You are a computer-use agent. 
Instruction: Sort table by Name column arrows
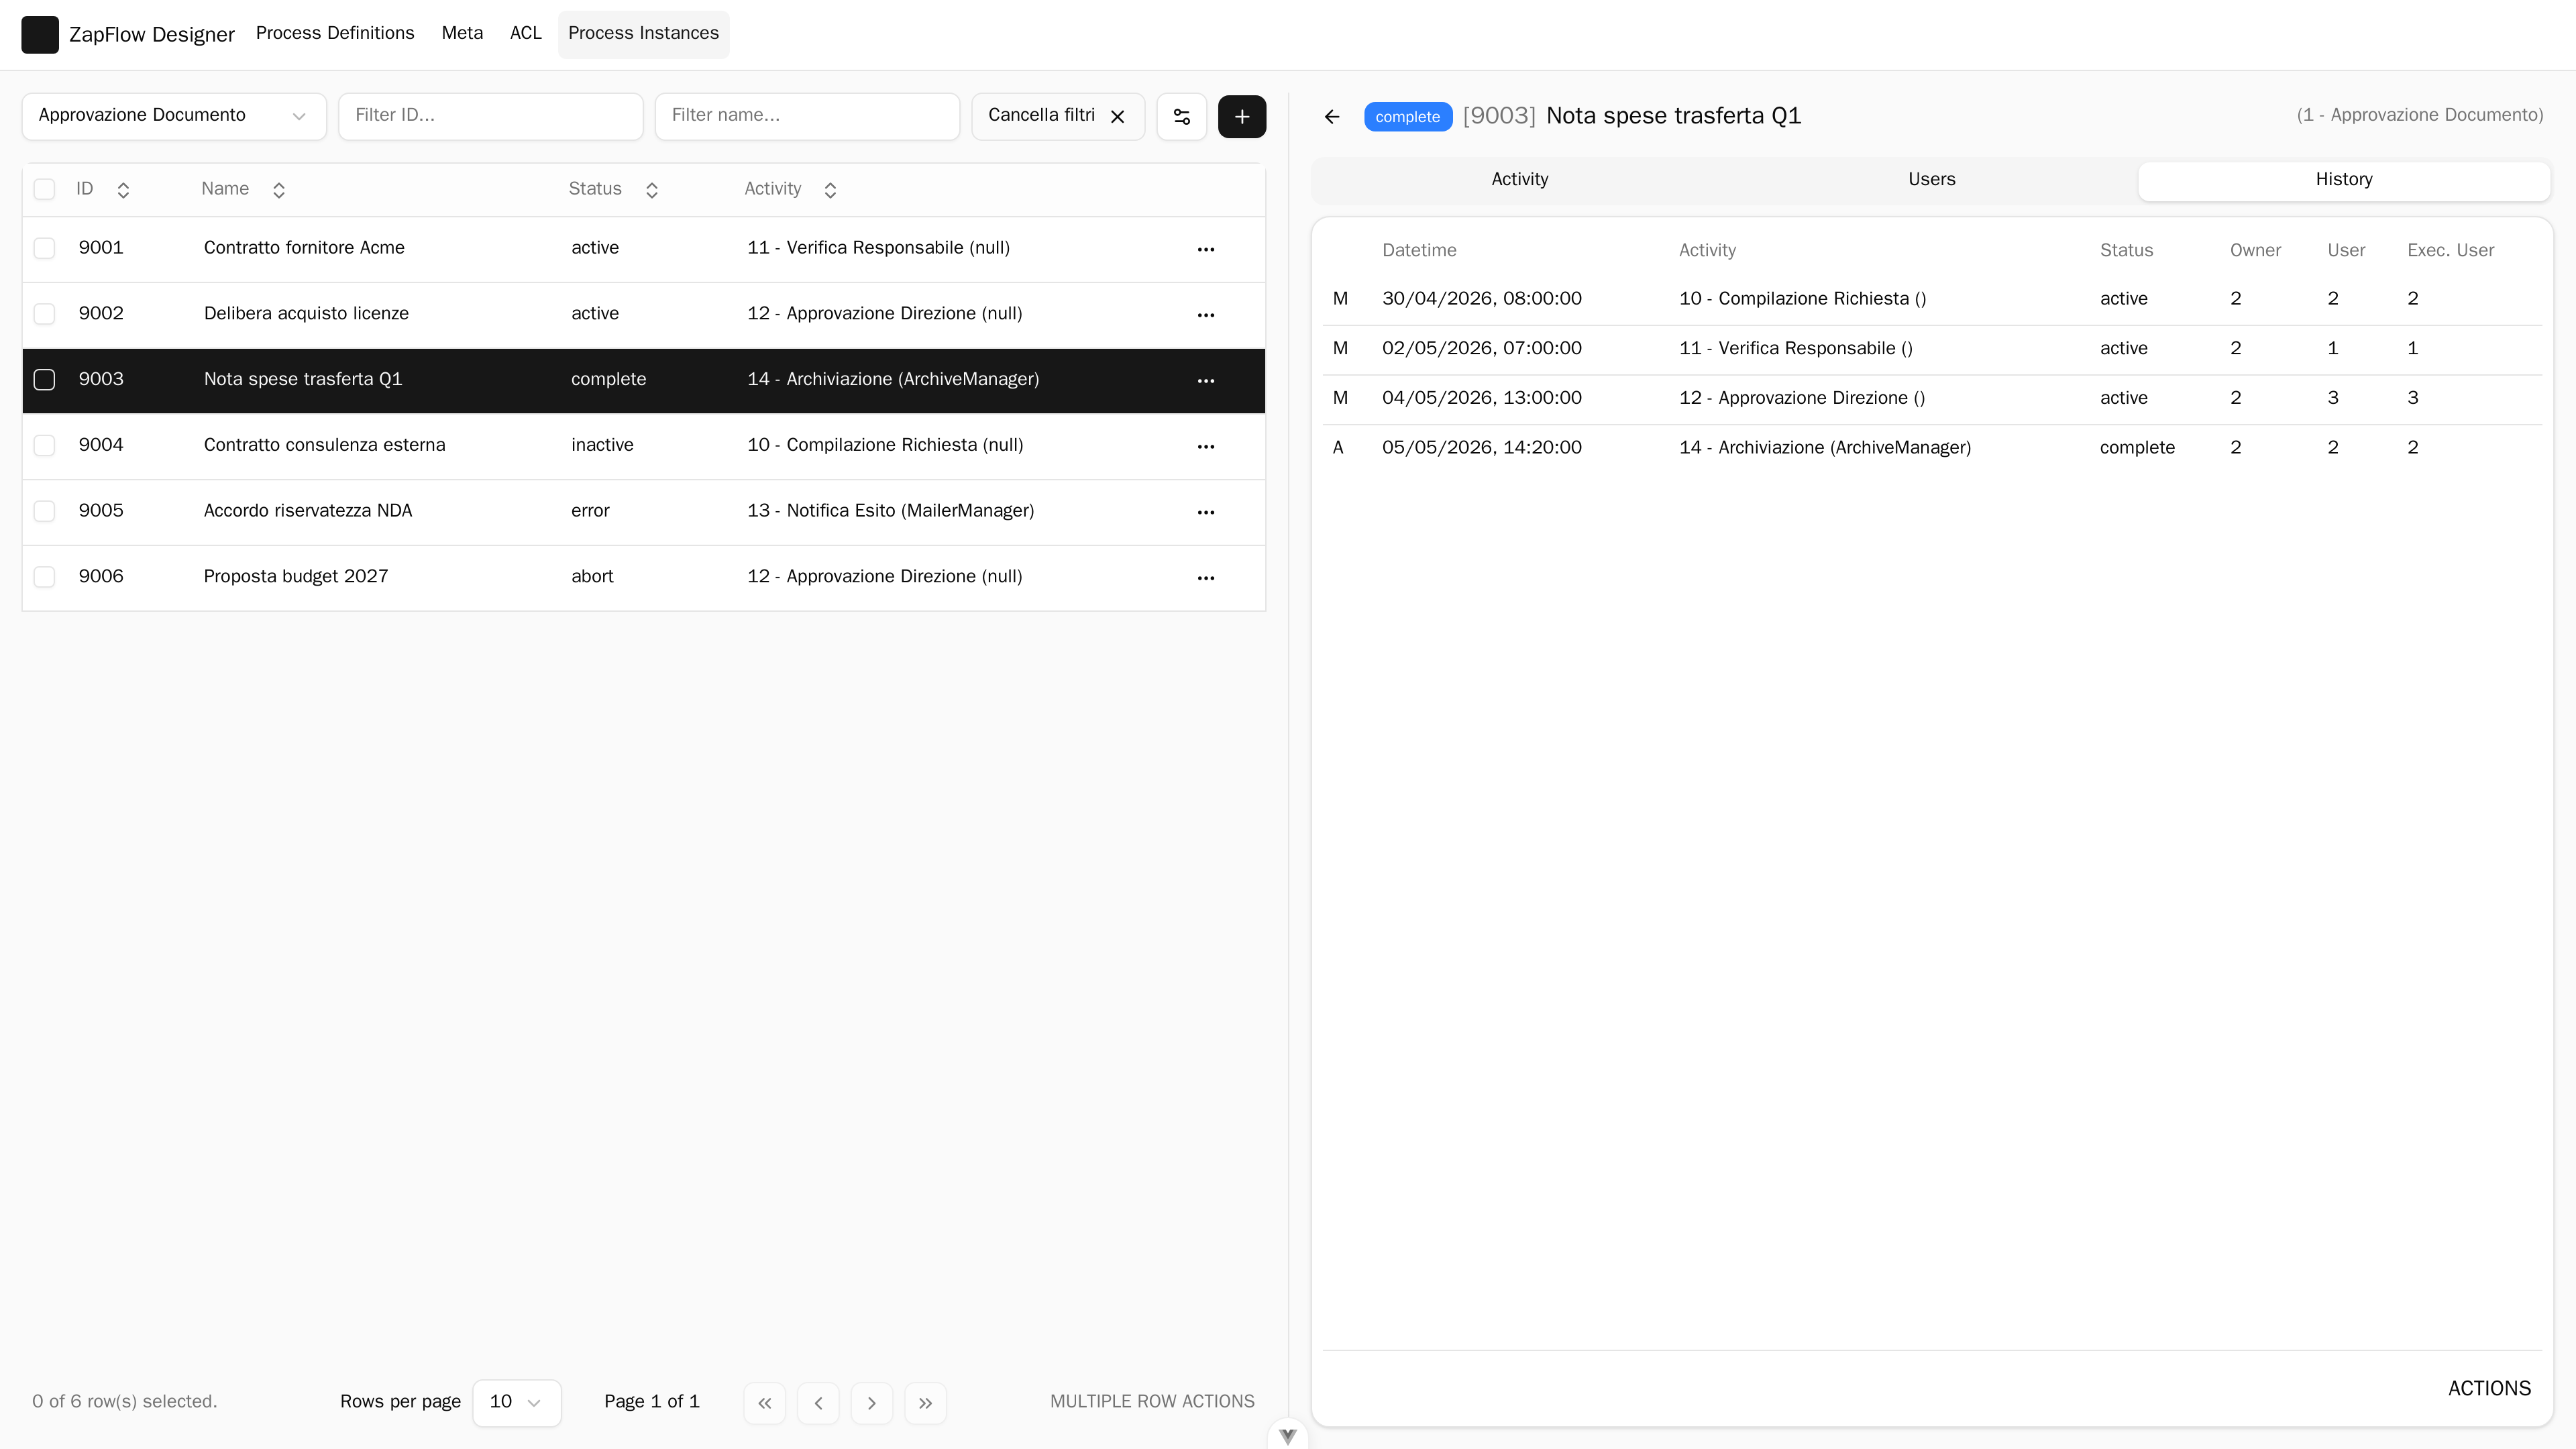coord(279,190)
